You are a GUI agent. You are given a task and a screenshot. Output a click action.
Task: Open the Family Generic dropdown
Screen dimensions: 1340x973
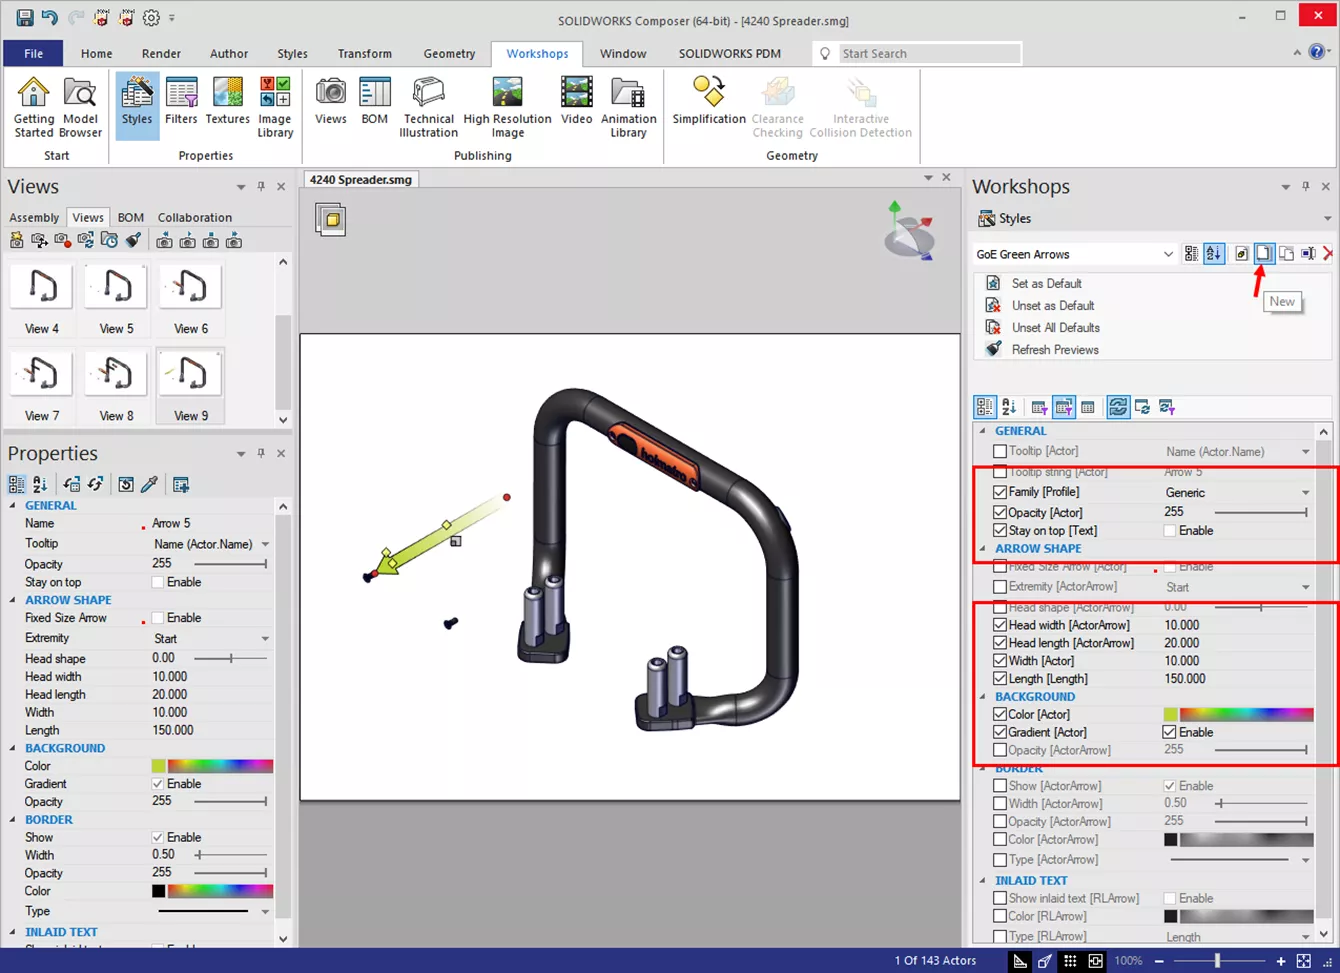[x=1305, y=492]
